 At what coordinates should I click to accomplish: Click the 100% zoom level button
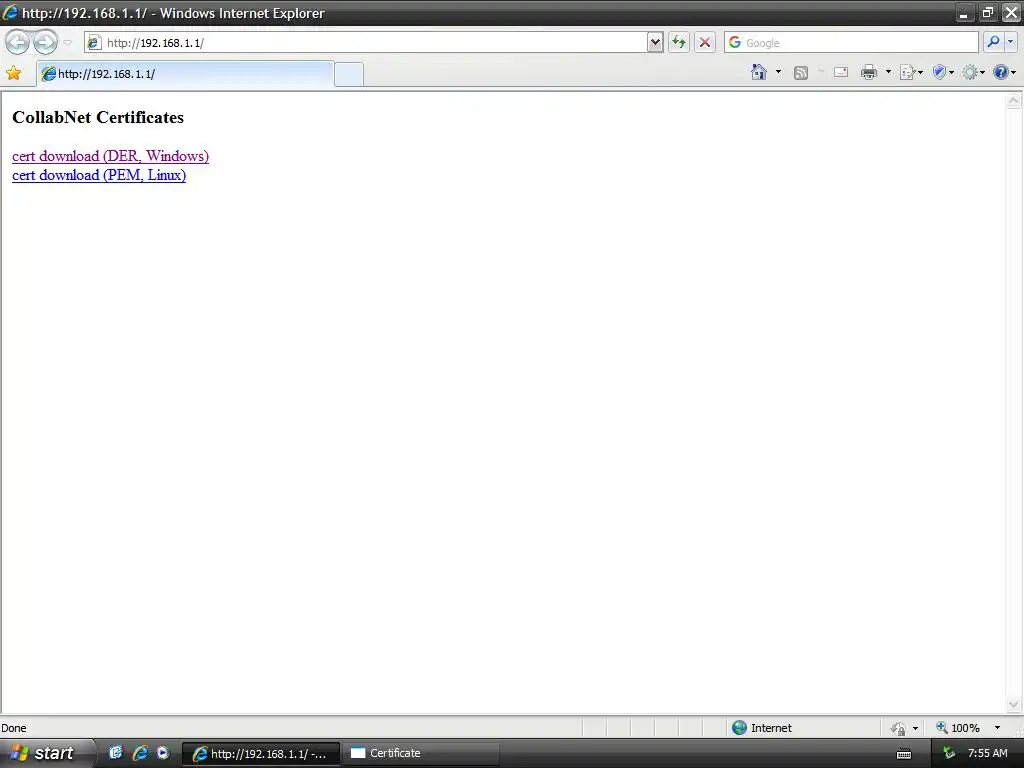pyautogui.click(x=958, y=728)
